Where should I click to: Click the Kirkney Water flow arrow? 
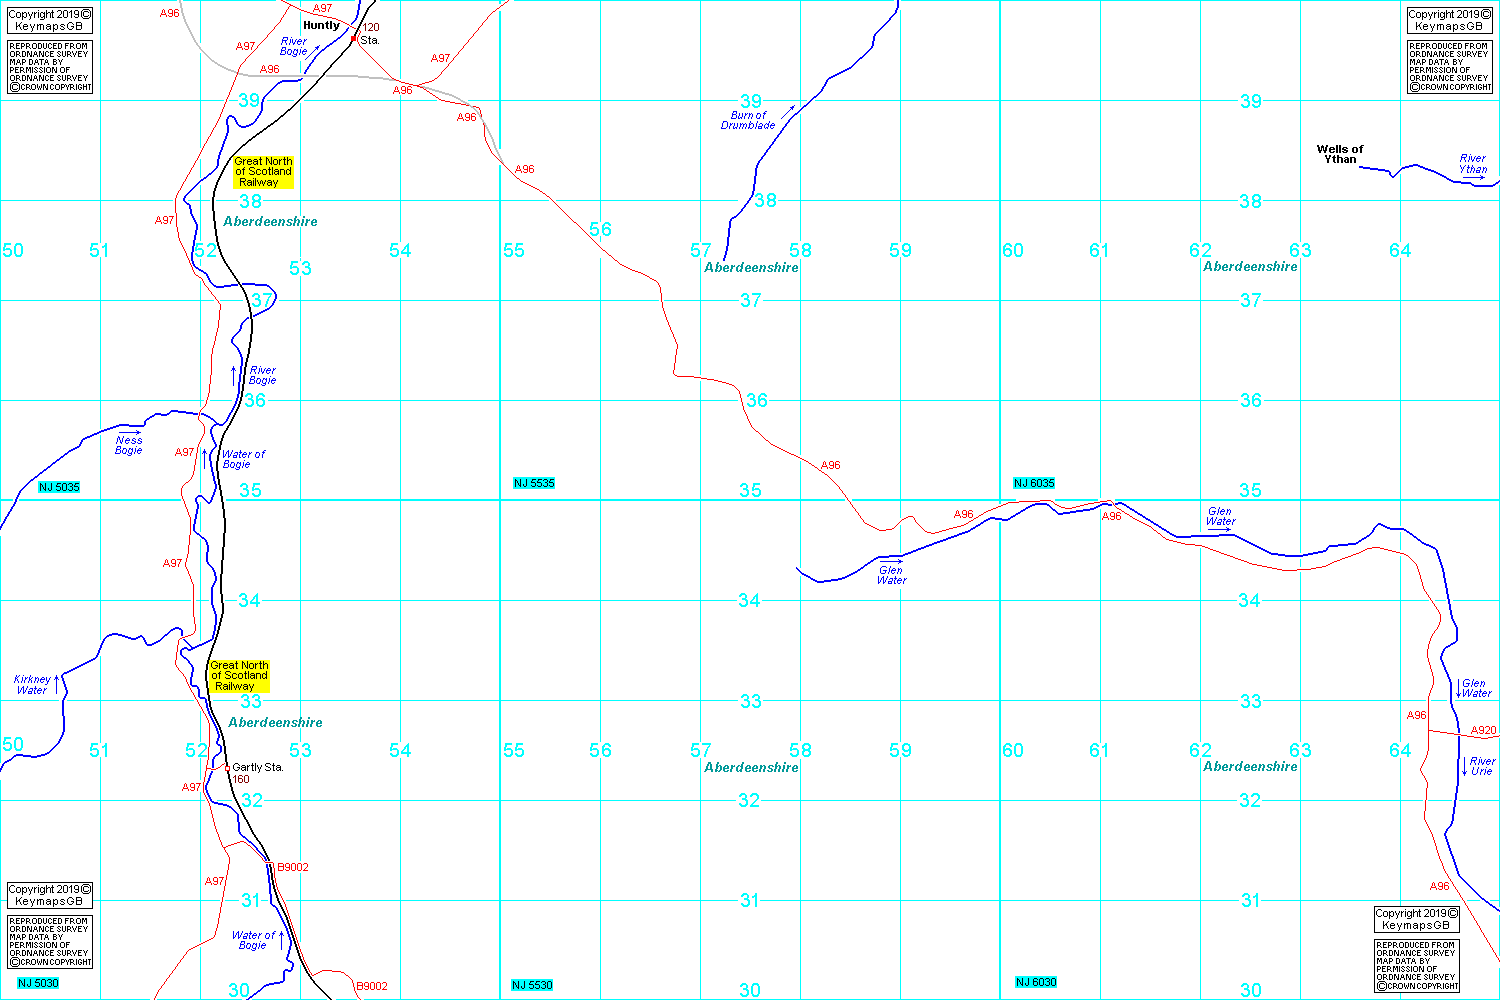click(57, 679)
